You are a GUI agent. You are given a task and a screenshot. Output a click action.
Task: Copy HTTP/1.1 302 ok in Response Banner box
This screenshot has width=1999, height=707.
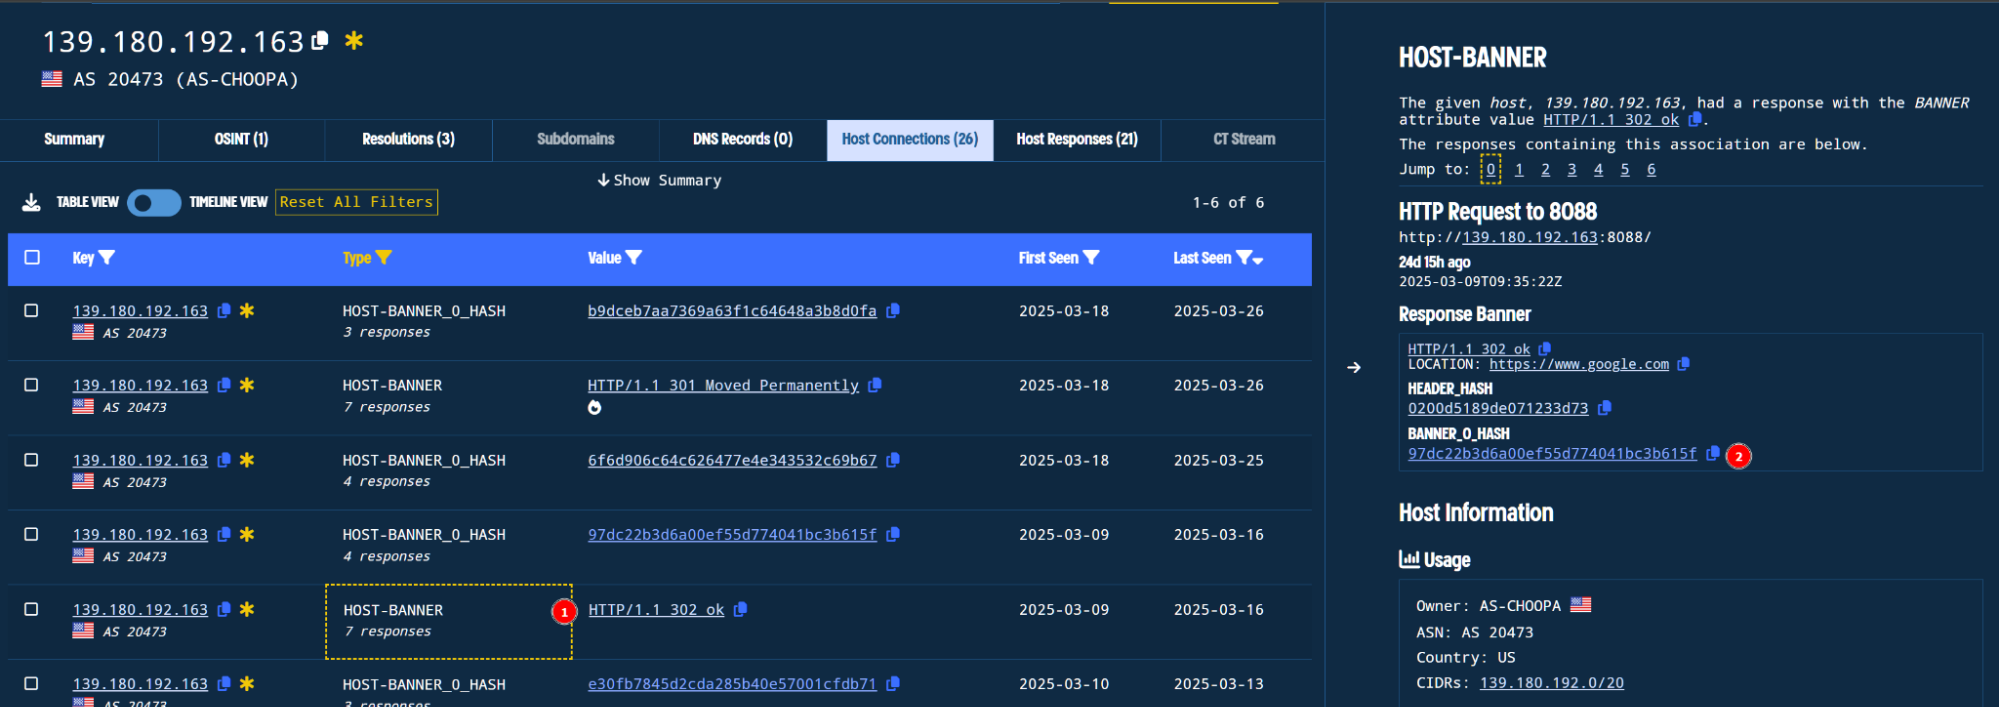click(1545, 349)
